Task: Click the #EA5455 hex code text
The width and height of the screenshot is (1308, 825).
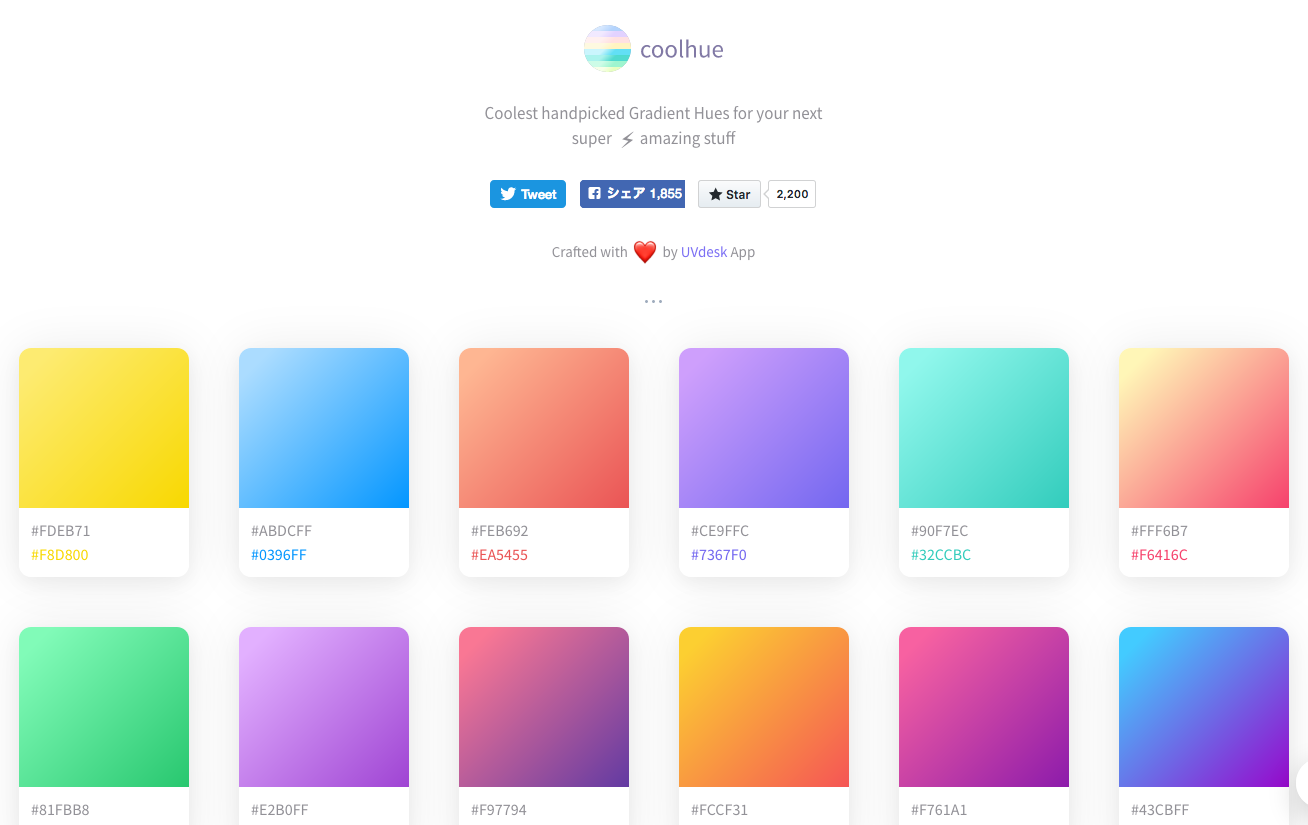Action: [x=500, y=555]
